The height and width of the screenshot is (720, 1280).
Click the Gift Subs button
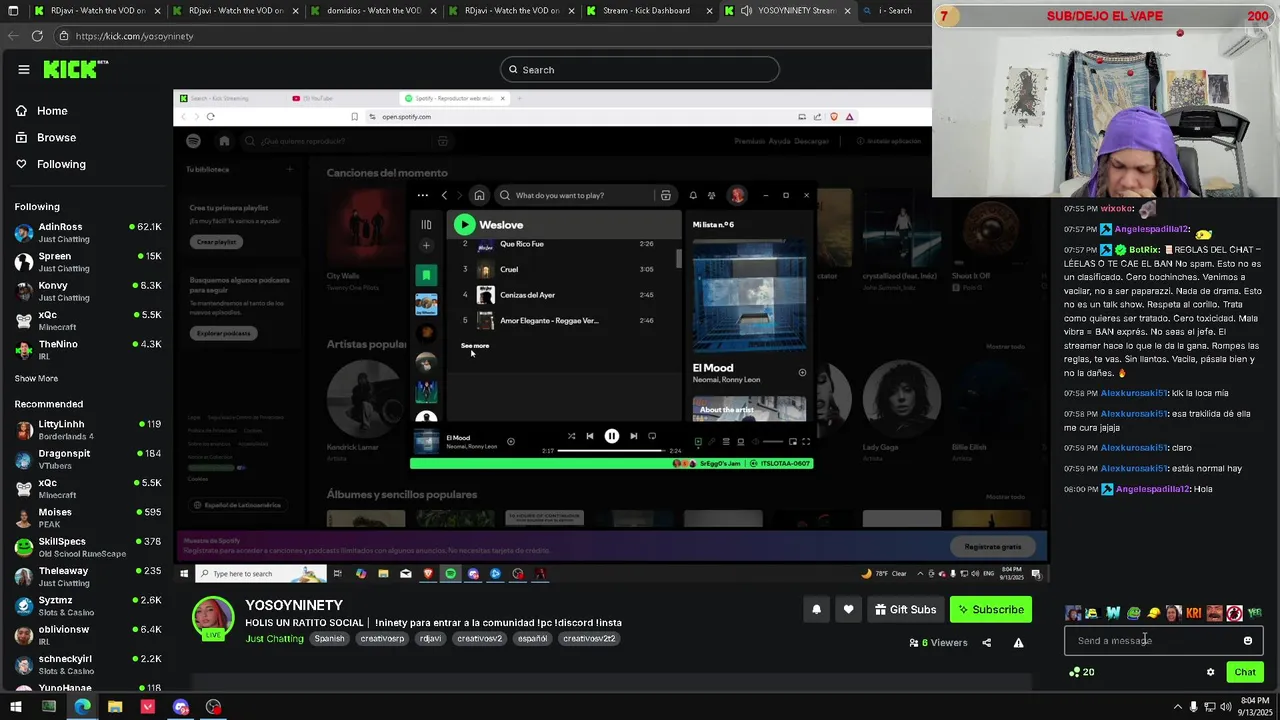tap(905, 609)
